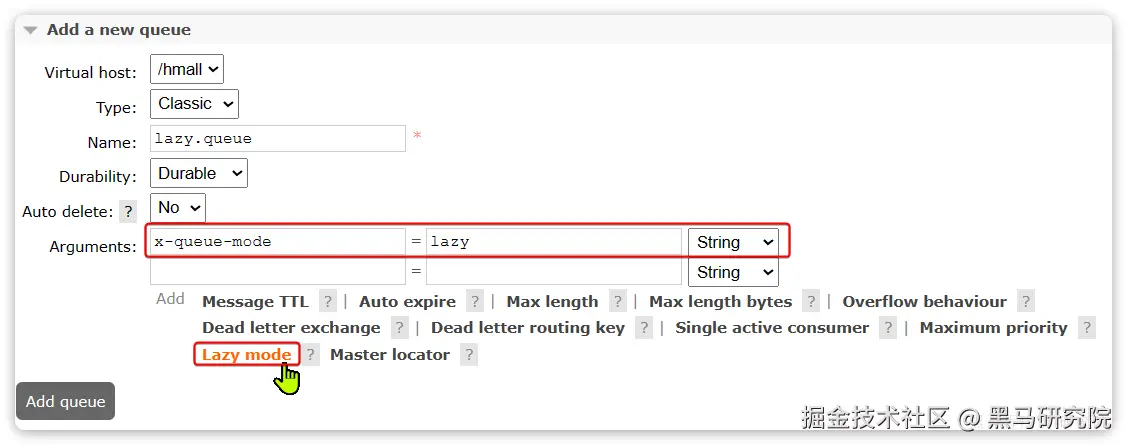Open String type dropdown for x-queue-mode argument
1127x447 pixels.
733,242
